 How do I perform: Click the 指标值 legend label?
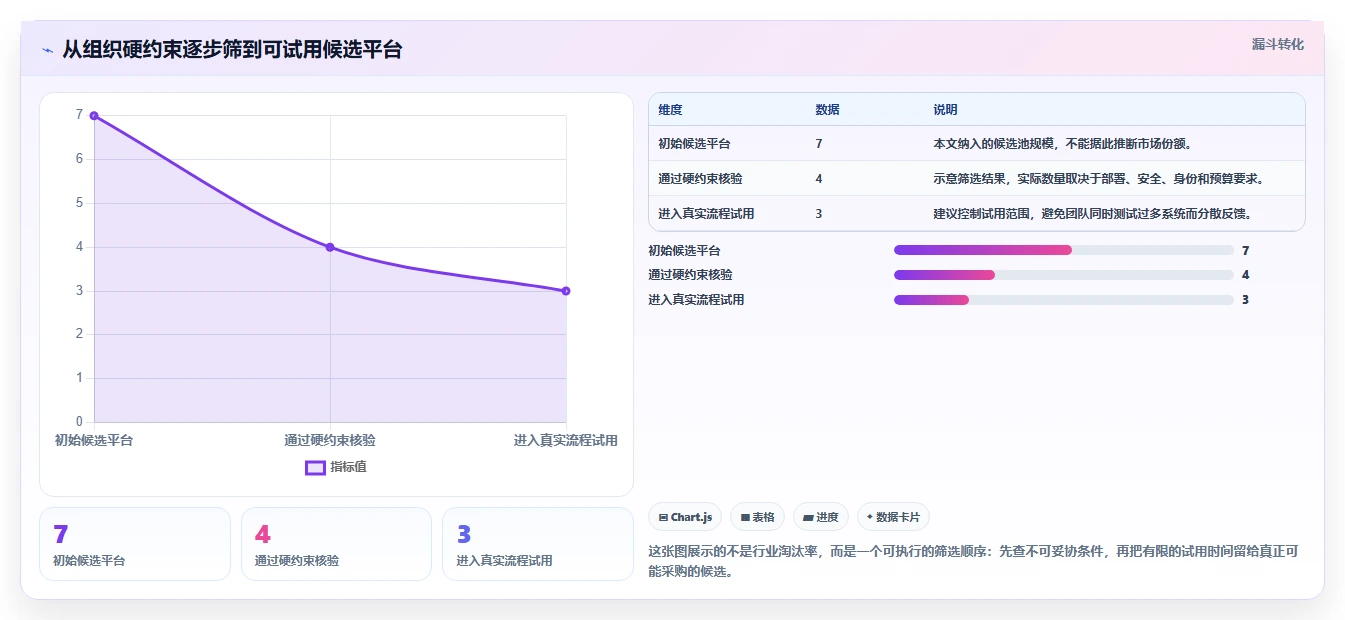pos(348,467)
